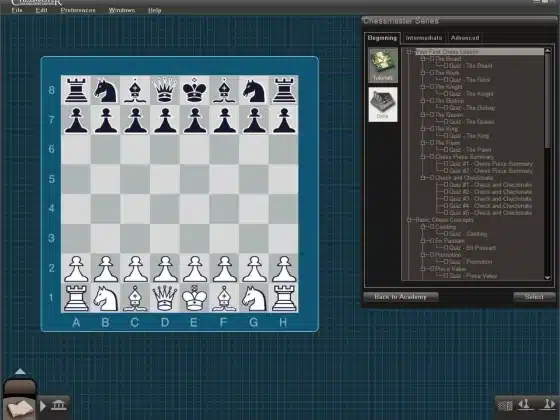Select the white queen on D1
The height and width of the screenshot is (420, 560).
point(165,298)
